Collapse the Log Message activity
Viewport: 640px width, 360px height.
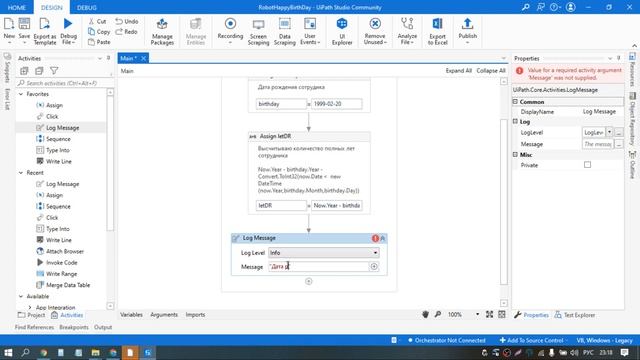click(x=383, y=238)
